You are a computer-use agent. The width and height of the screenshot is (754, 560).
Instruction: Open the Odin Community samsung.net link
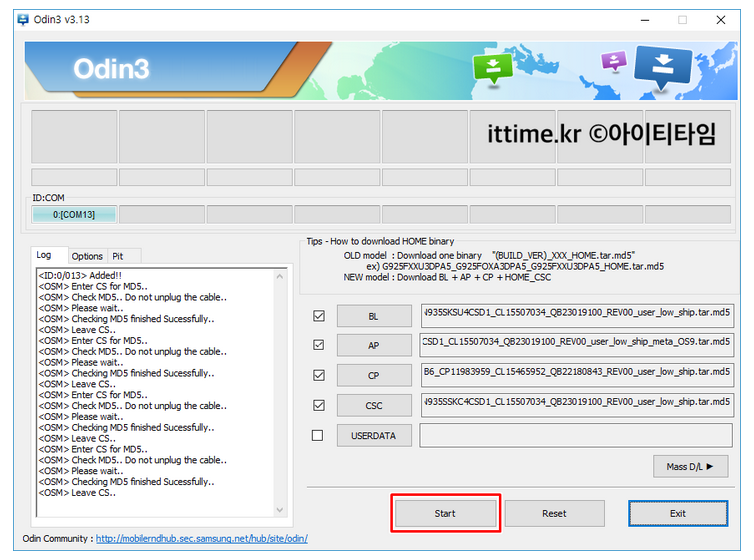(x=201, y=538)
